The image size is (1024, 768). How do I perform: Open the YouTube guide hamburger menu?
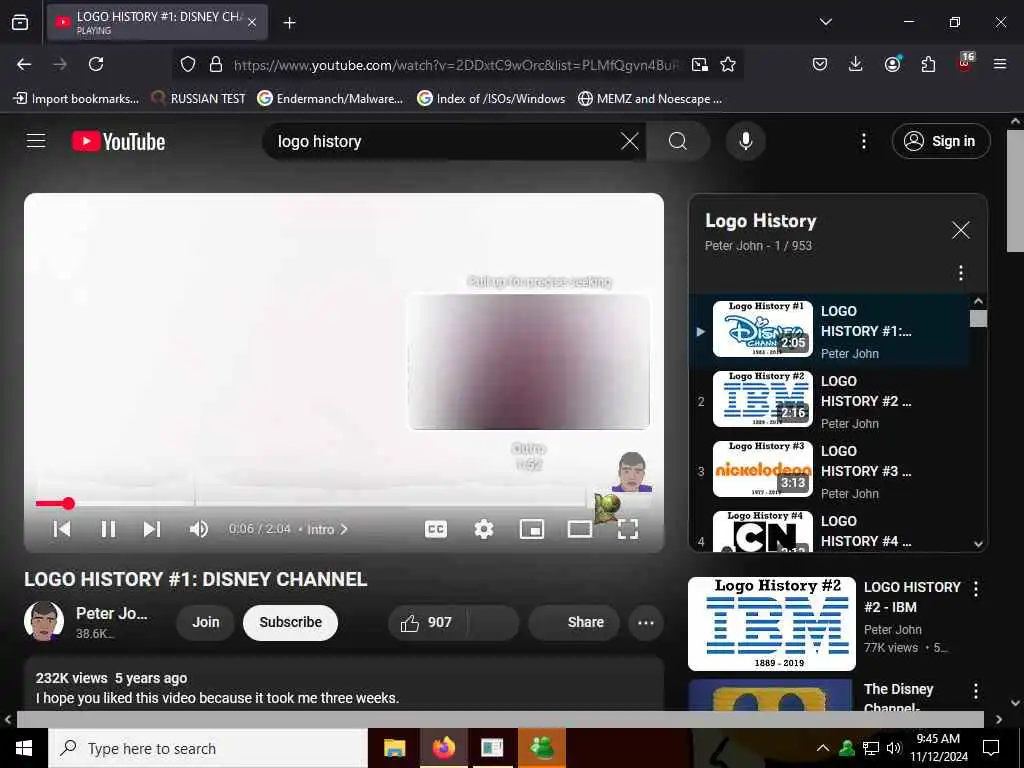[36, 141]
